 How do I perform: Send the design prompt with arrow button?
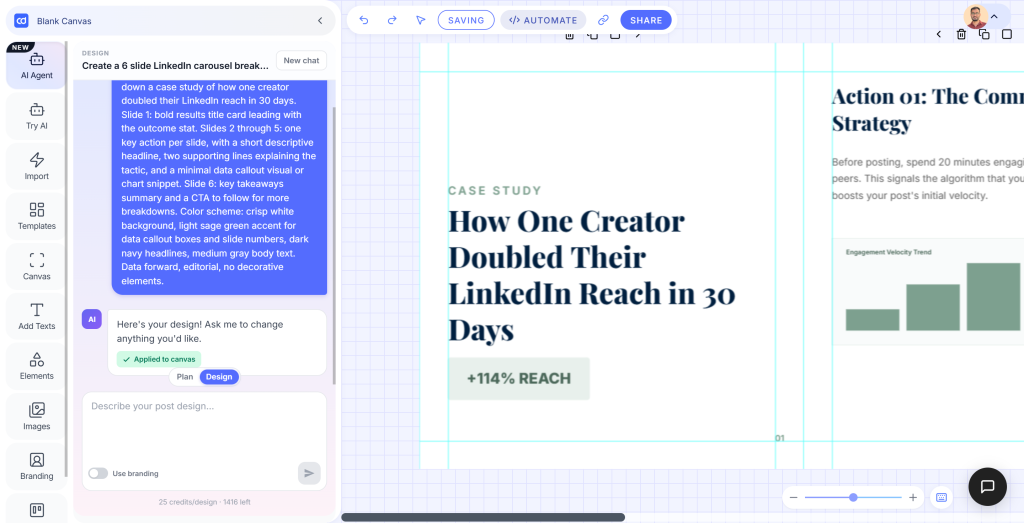(x=309, y=473)
